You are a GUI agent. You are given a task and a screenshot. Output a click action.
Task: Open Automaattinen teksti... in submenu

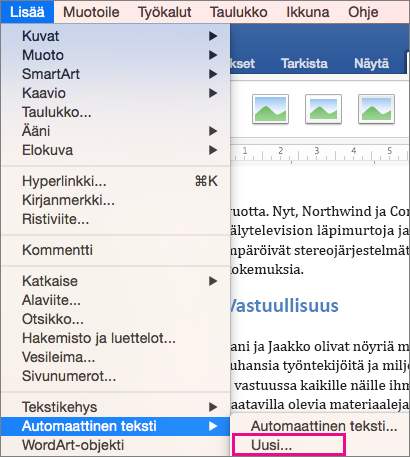tap(320, 426)
